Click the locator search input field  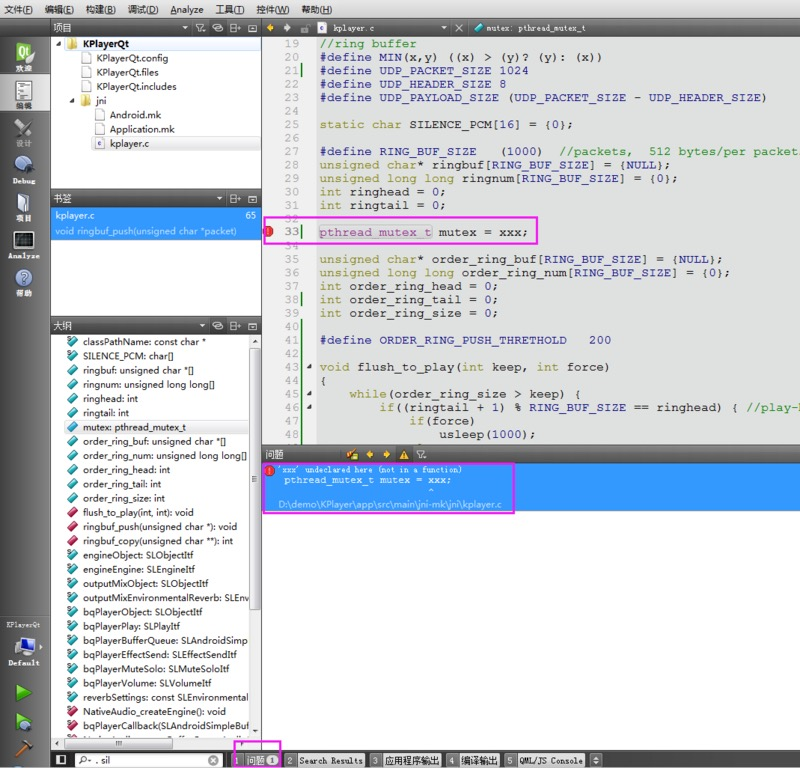[148, 760]
